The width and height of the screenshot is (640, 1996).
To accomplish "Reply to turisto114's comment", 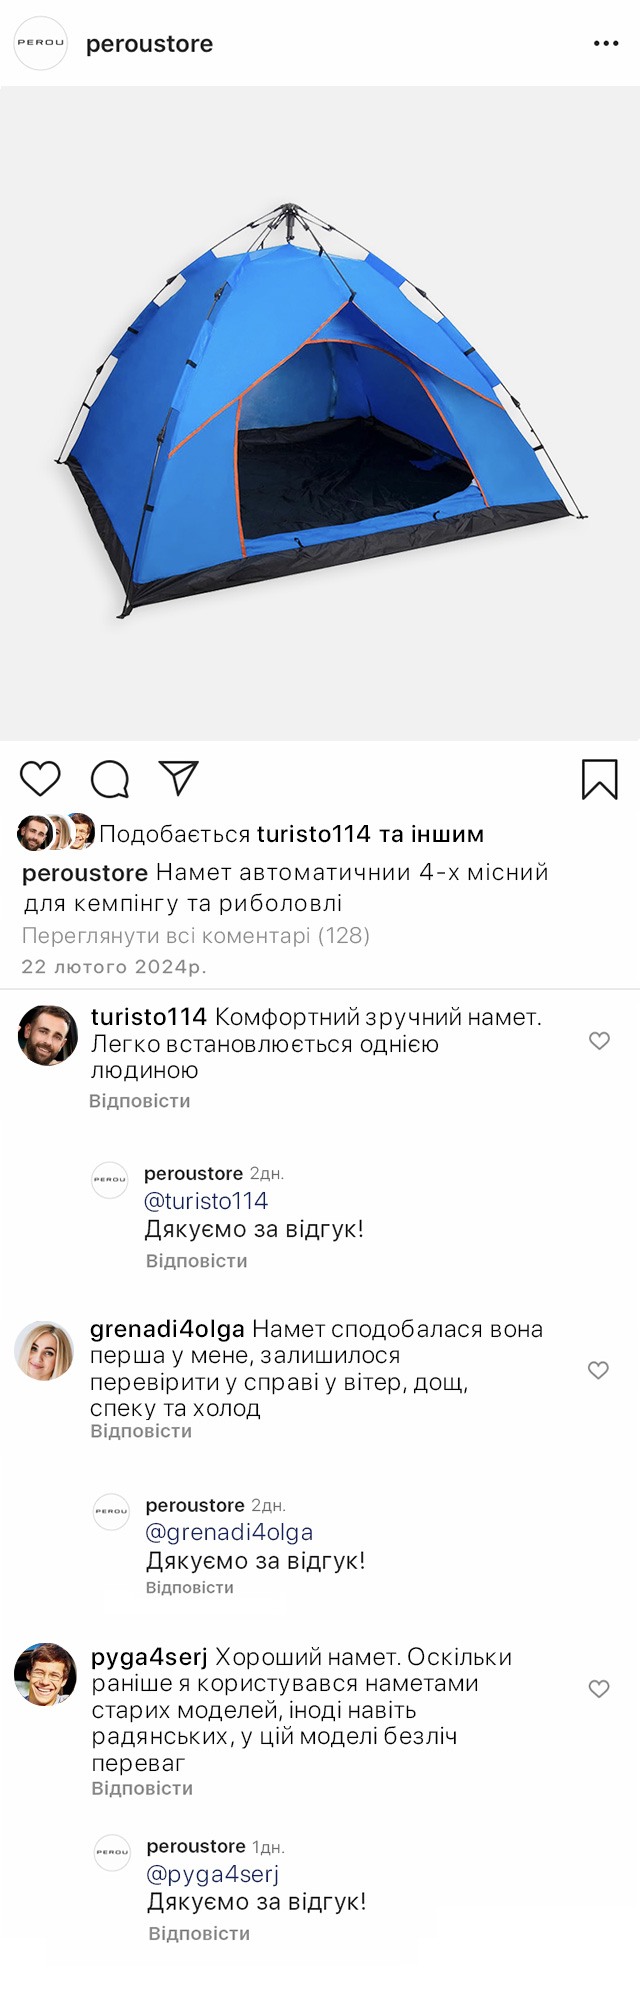I will click(139, 1101).
